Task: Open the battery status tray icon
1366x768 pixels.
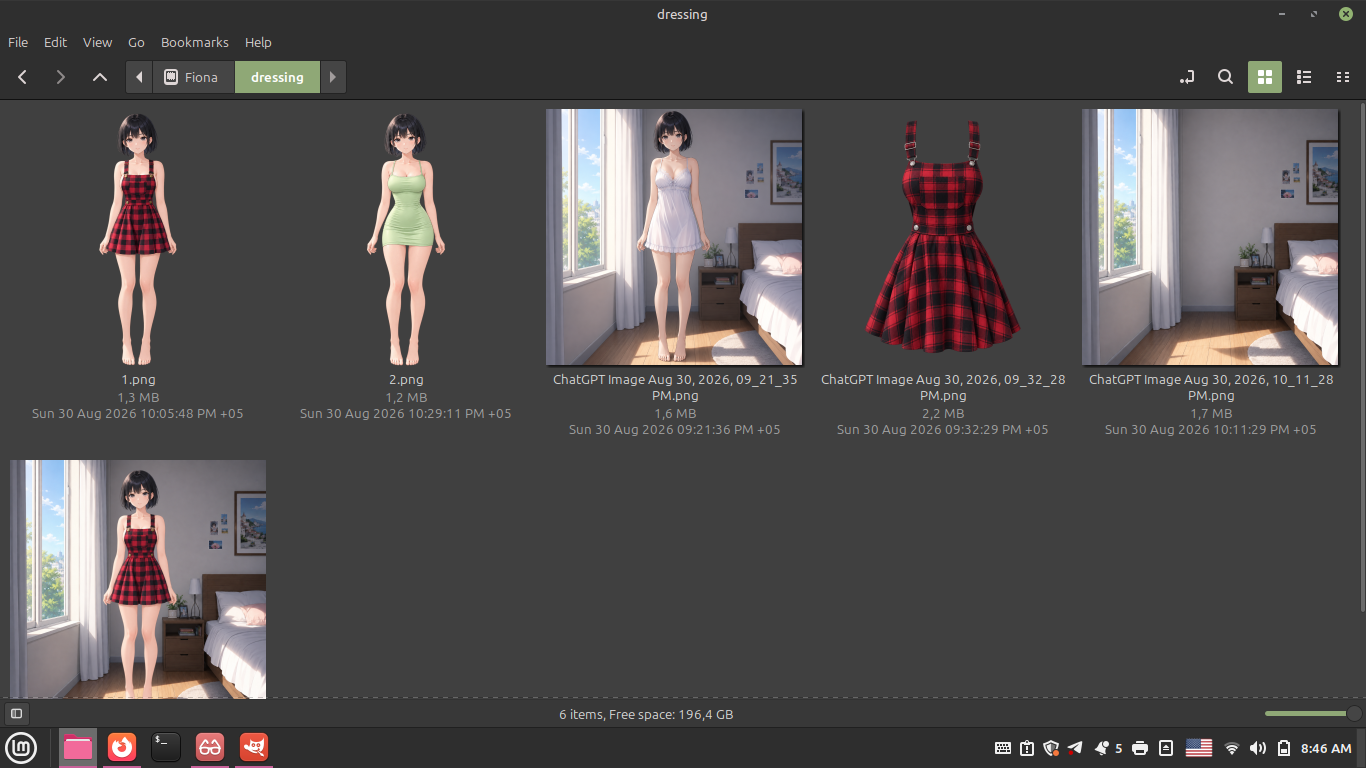Action: 1285,748
